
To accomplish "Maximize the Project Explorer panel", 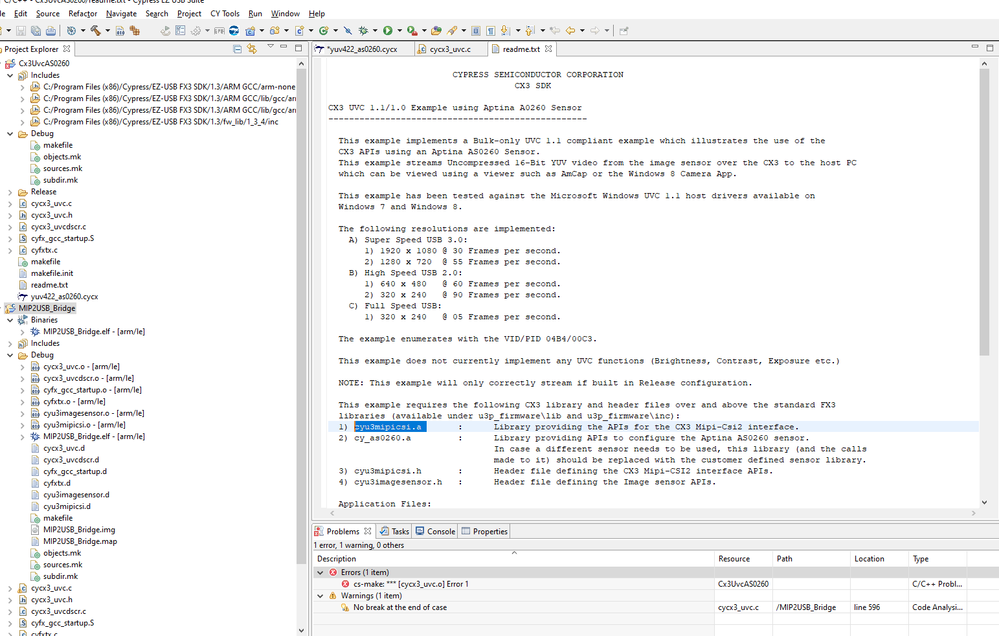I will pos(299,48).
